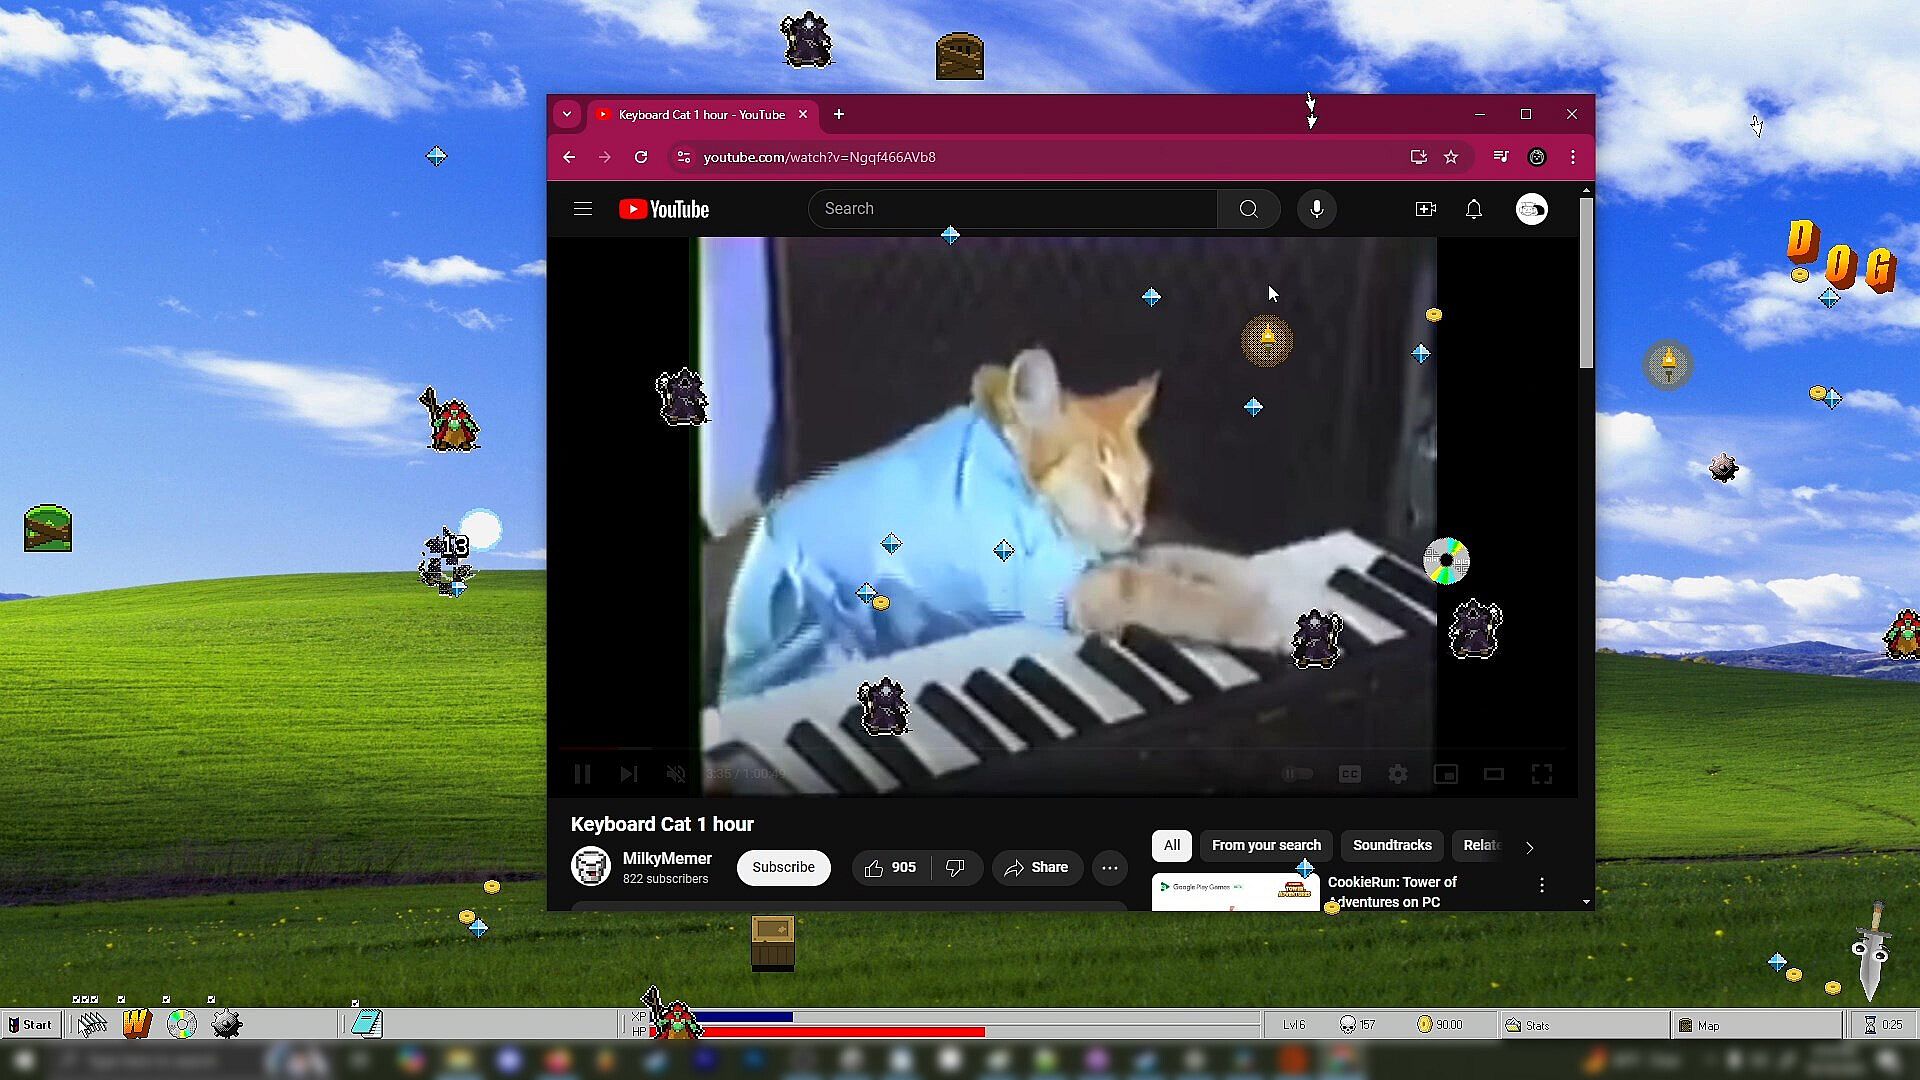This screenshot has width=1920, height=1080.
Task: Click the voice search microphone icon
Action: coord(1316,209)
